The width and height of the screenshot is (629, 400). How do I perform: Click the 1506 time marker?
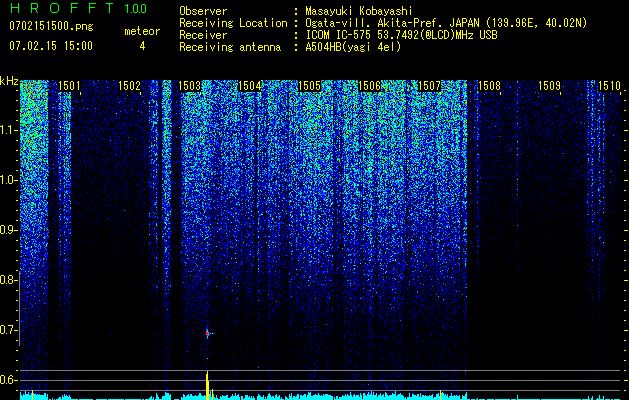(369, 86)
